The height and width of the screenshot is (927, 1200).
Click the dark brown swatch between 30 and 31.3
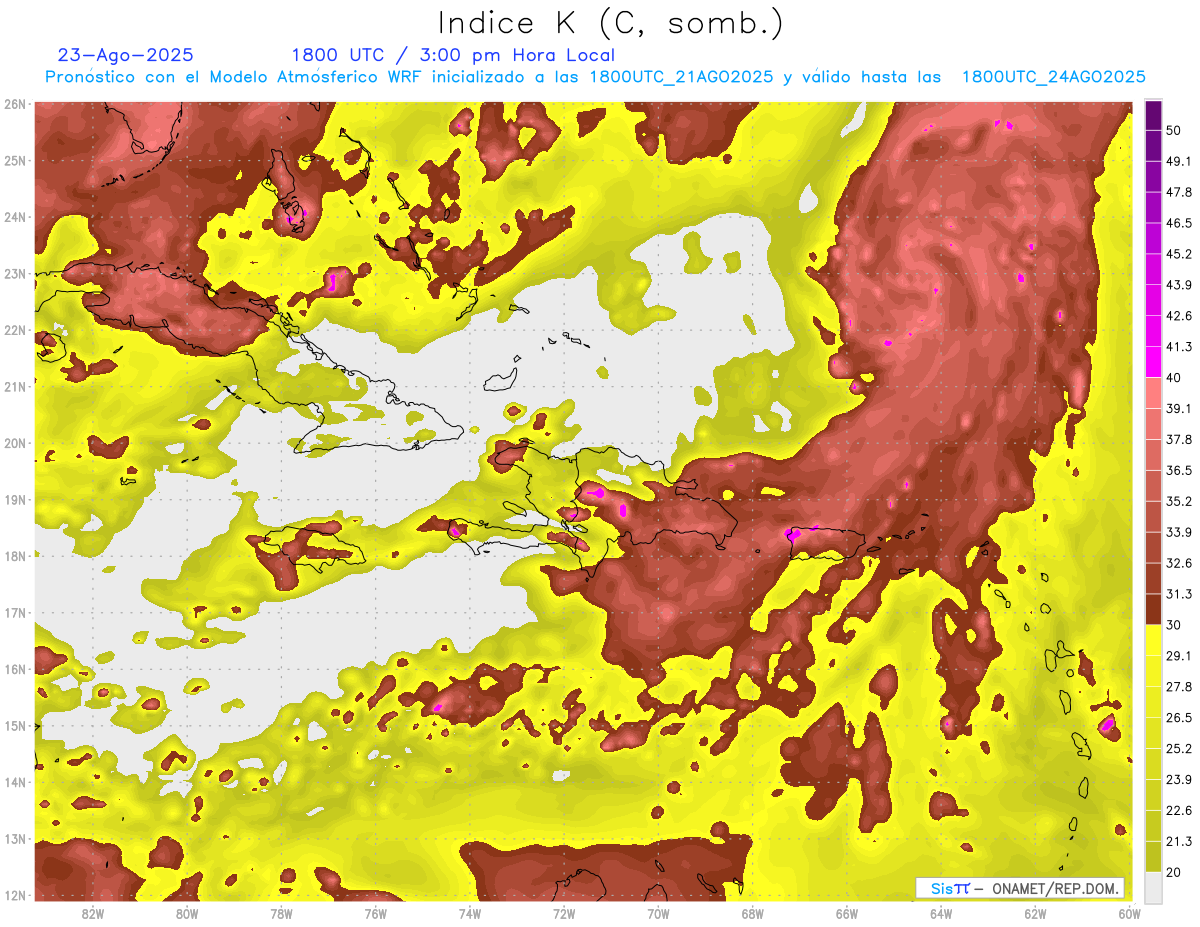click(x=1153, y=609)
